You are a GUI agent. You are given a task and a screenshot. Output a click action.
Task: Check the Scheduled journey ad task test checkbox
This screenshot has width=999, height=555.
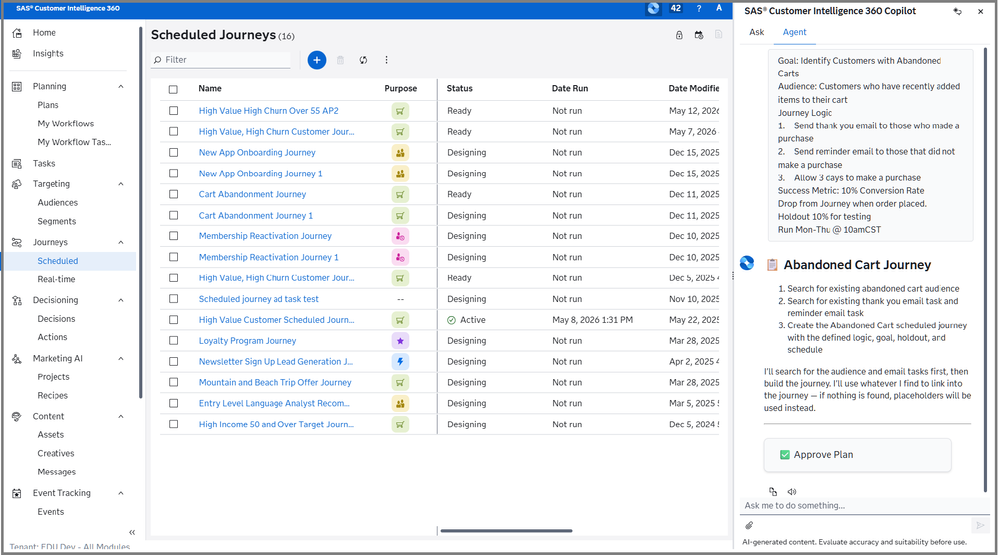click(173, 299)
